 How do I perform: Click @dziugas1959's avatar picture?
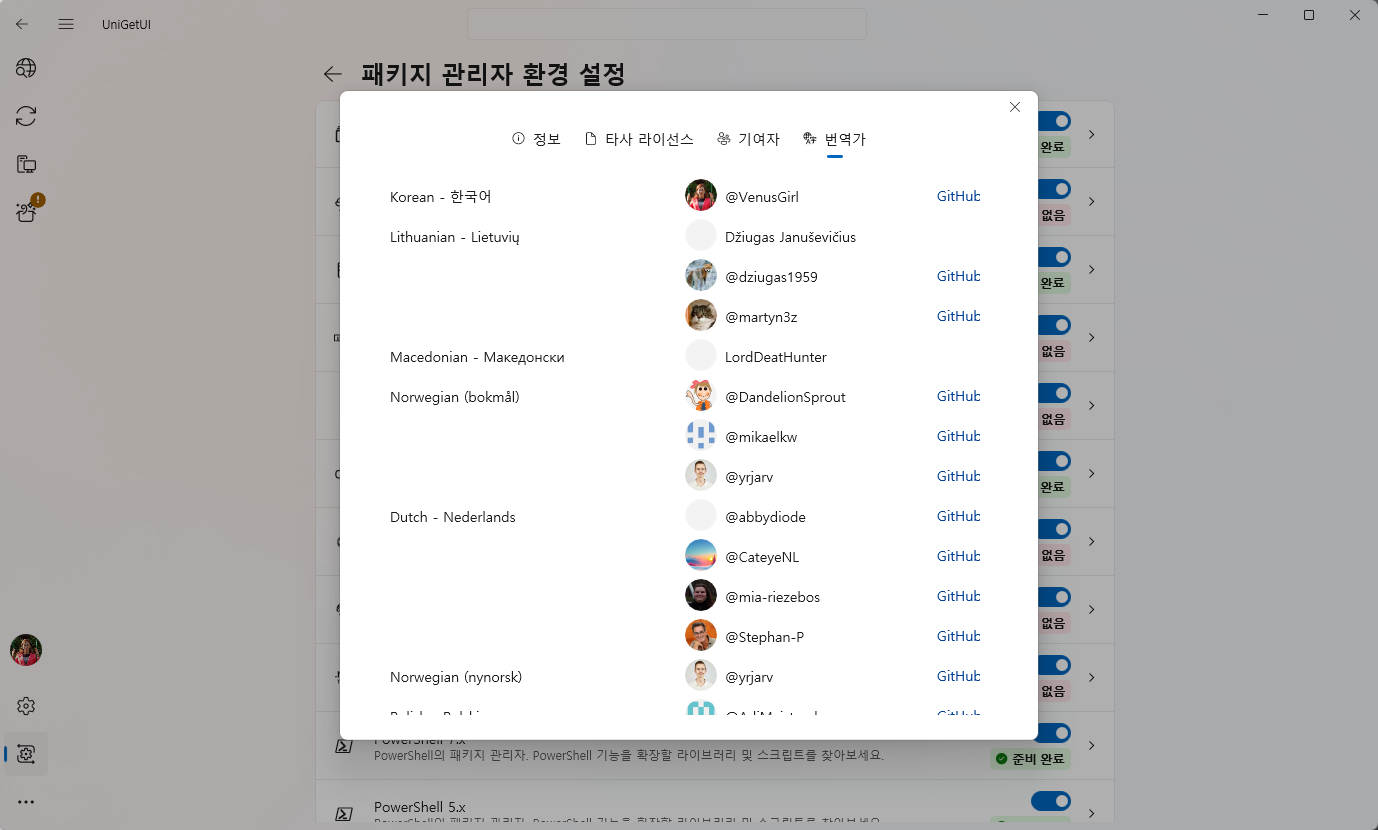[701, 276]
